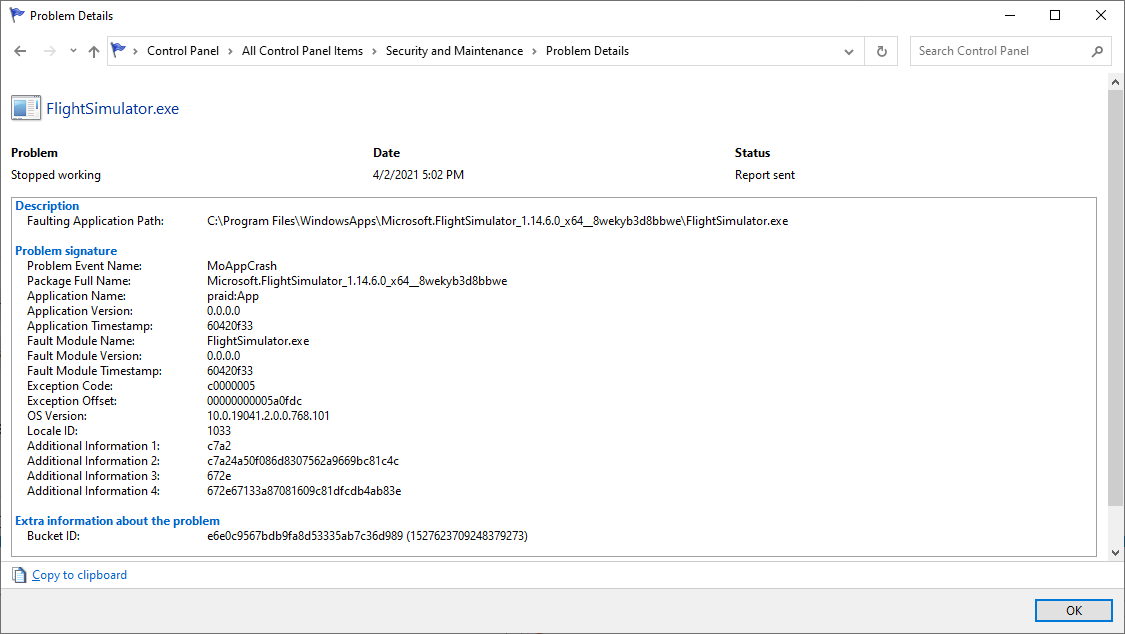The height and width of the screenshot is (634, 1125).
Task: Open Security and Maintenance breadcrumb
Action: [454, 51]
